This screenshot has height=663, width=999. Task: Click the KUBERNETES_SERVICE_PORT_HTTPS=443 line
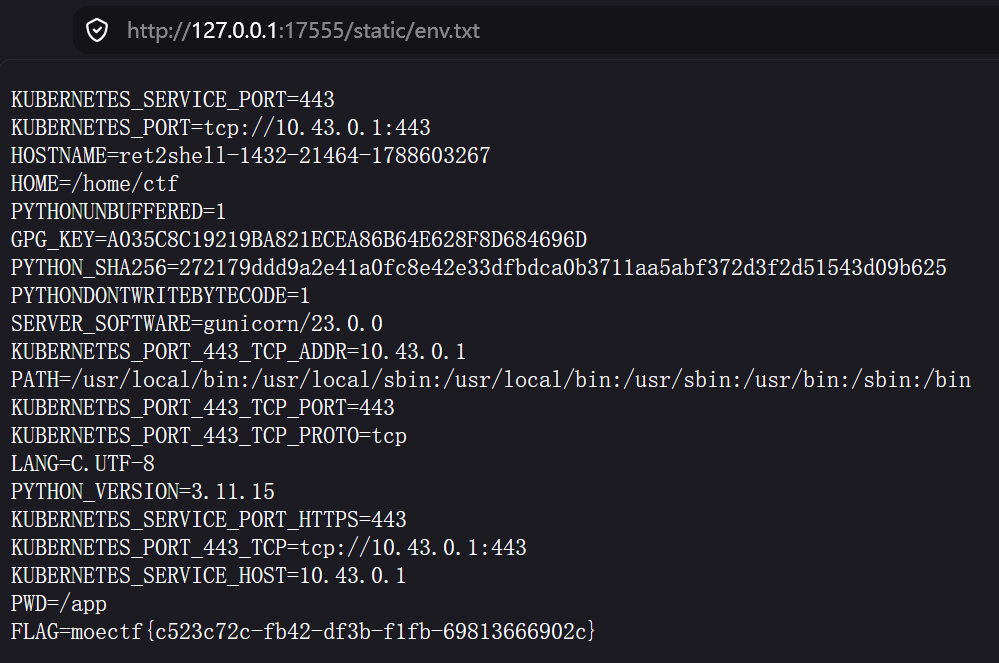click(209, 520)
